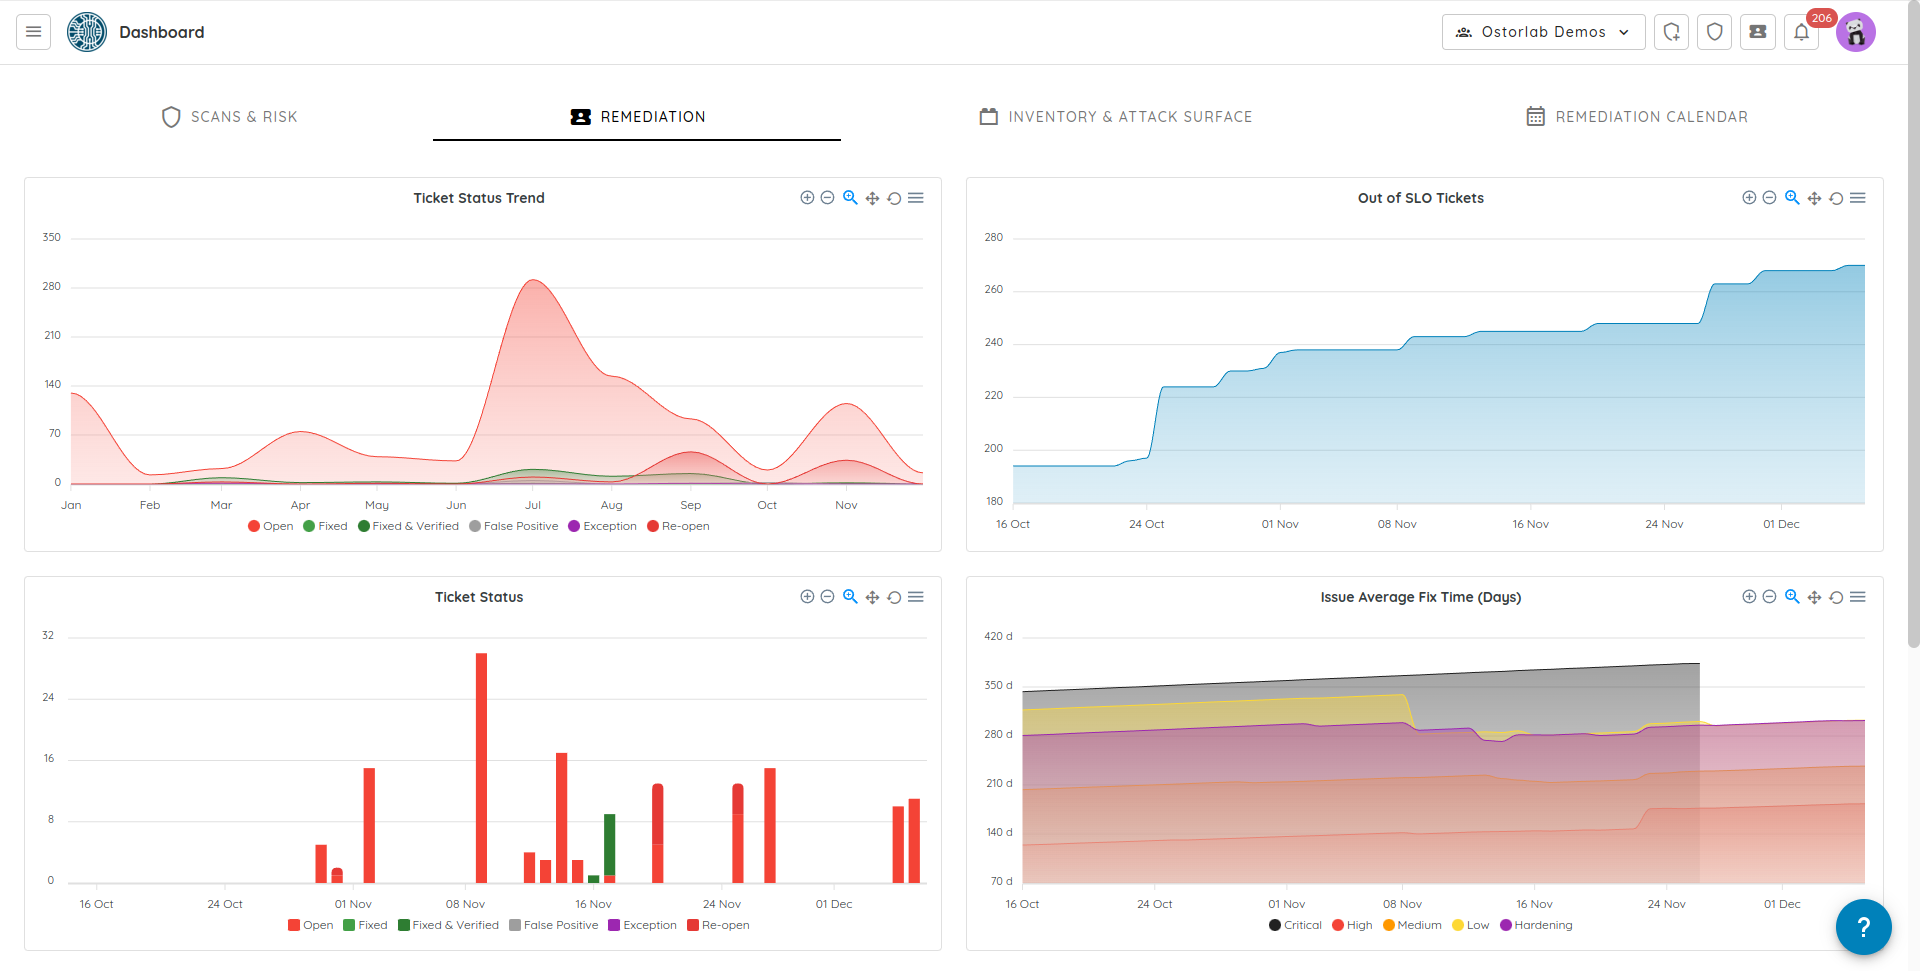Open the hamburger navigation menu
The width and height of the screenshot is (1920, 971).
tap(33, 32)
